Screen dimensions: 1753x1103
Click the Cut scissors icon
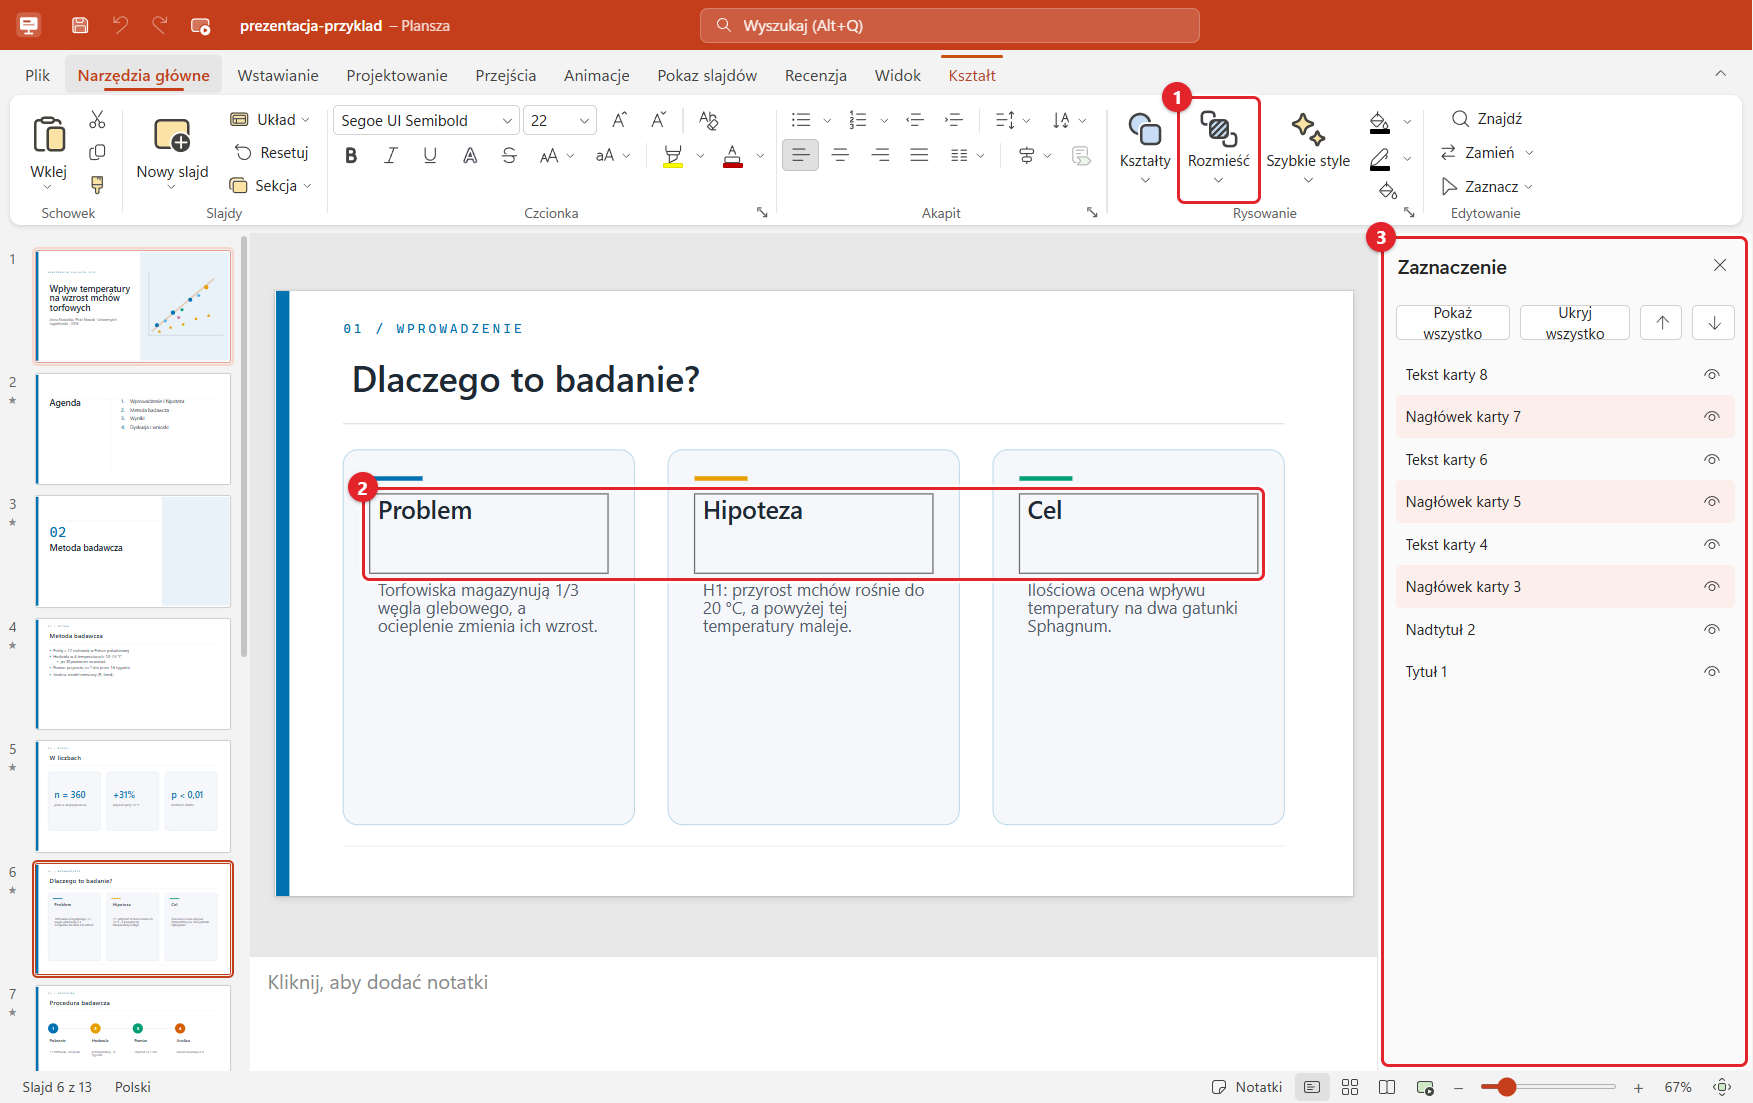tap(97, 120)
